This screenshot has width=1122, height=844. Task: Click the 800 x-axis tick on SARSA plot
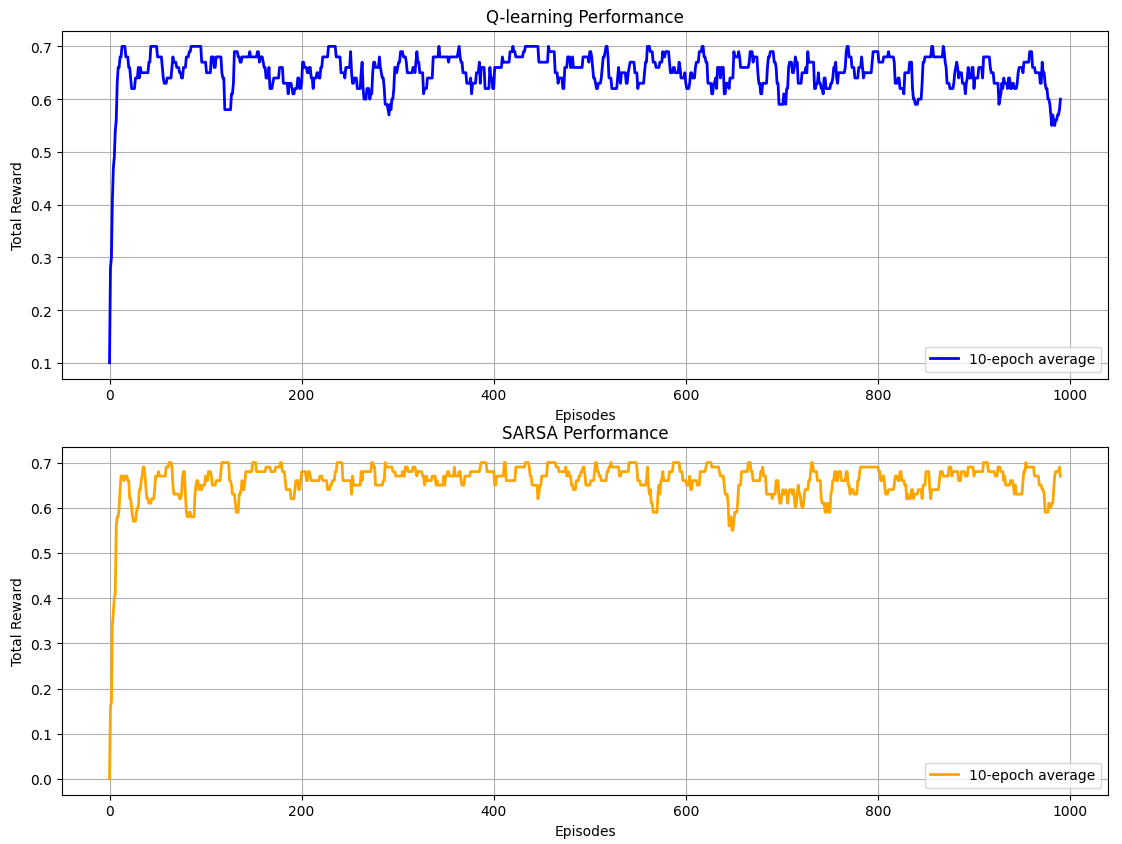coord(878,812)
